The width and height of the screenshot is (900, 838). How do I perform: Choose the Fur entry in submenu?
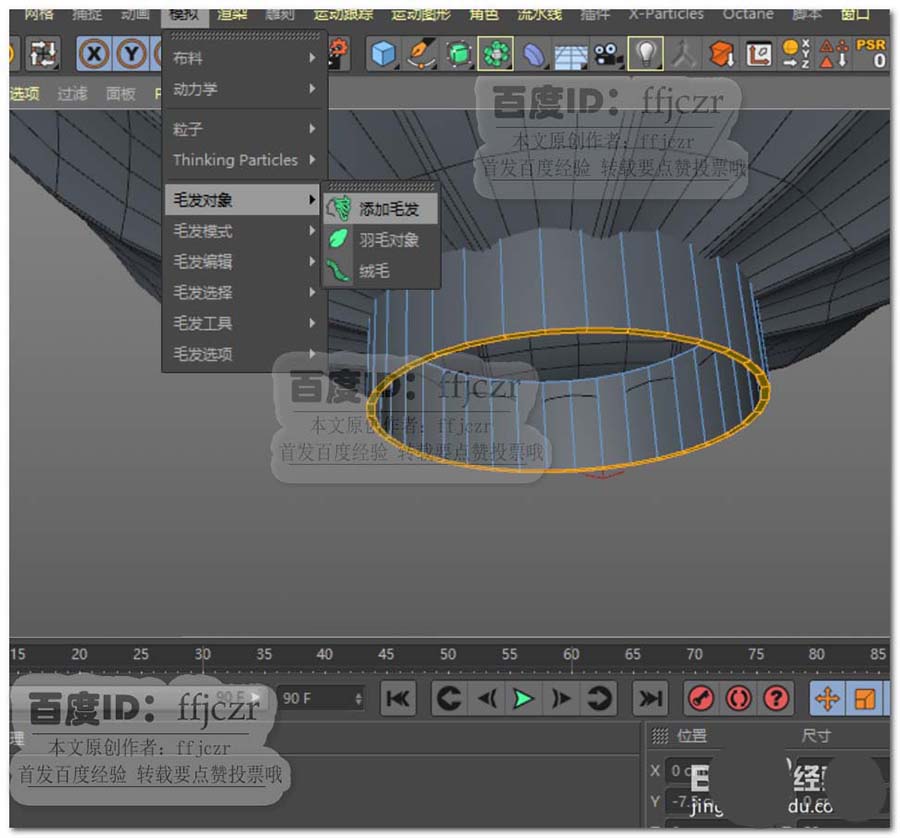click(381, 270)
